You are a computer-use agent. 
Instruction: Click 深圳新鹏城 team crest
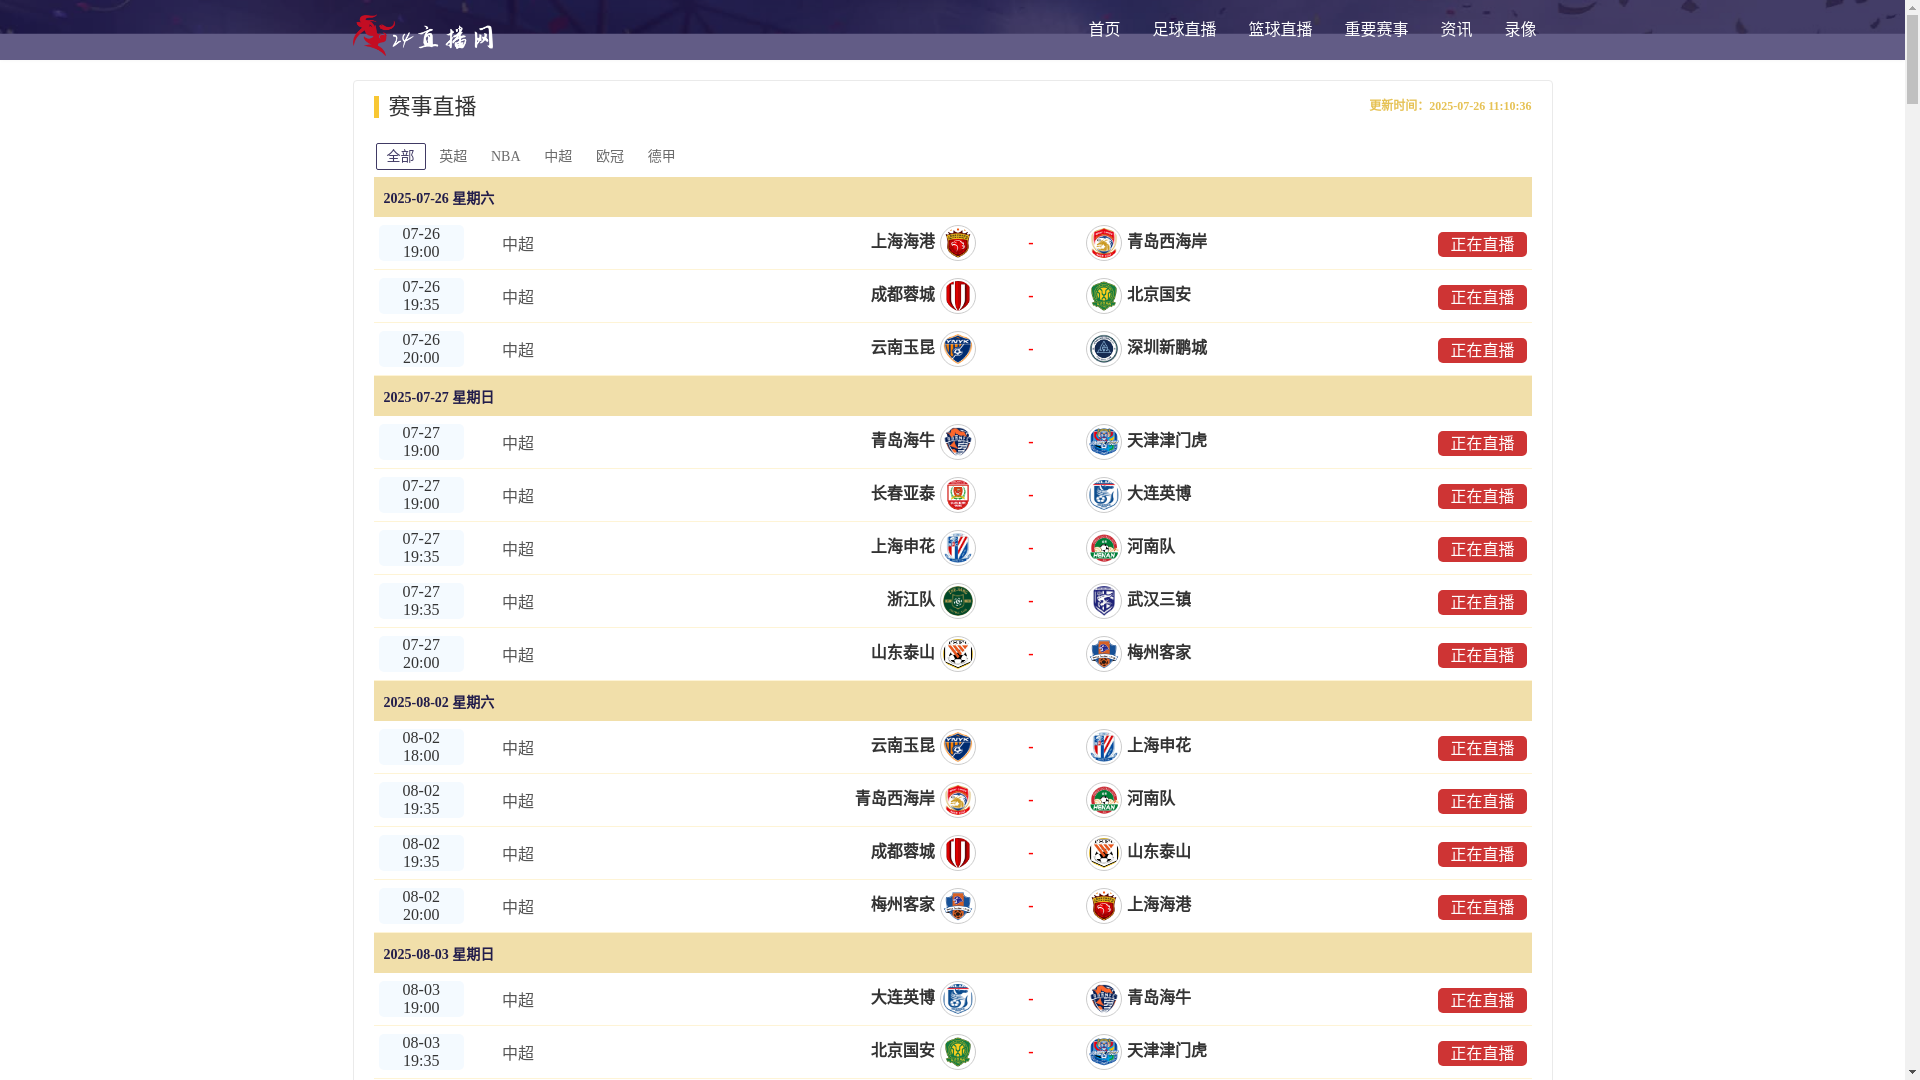click(1104, 349)
